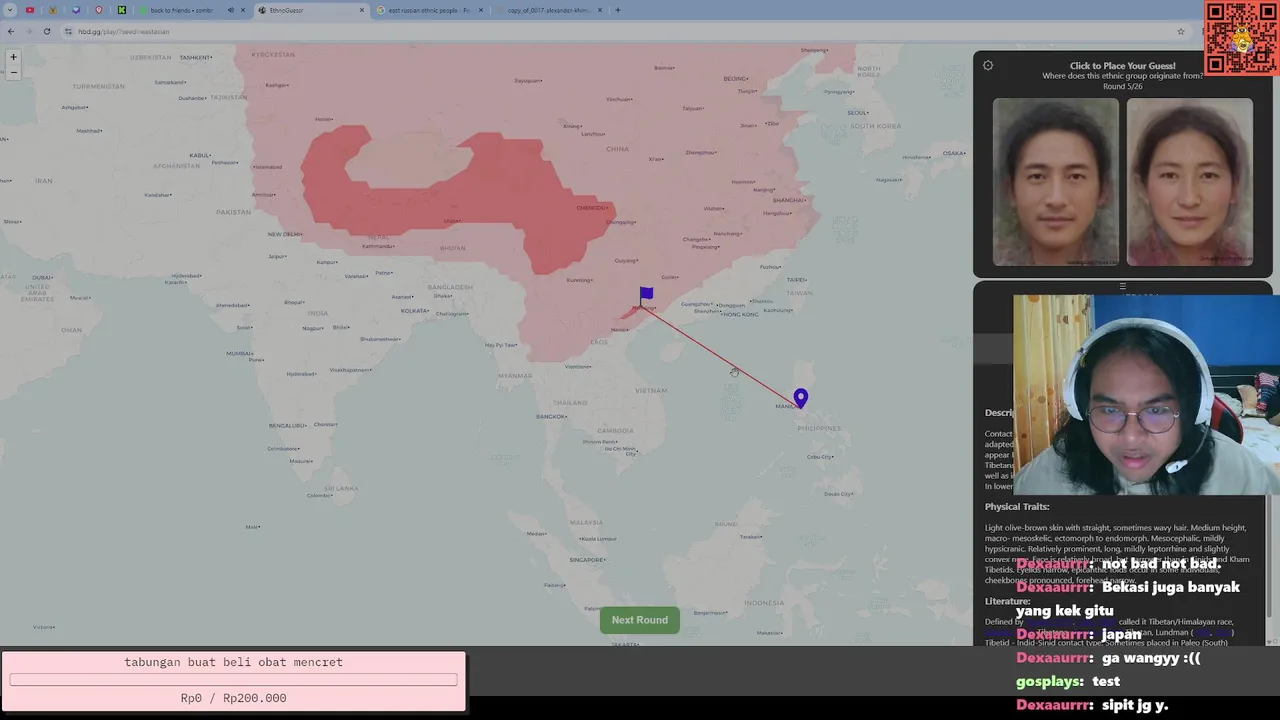The image size is (1280, 720).
Task: Close the back to friends tab
Action: coord(243,10)
